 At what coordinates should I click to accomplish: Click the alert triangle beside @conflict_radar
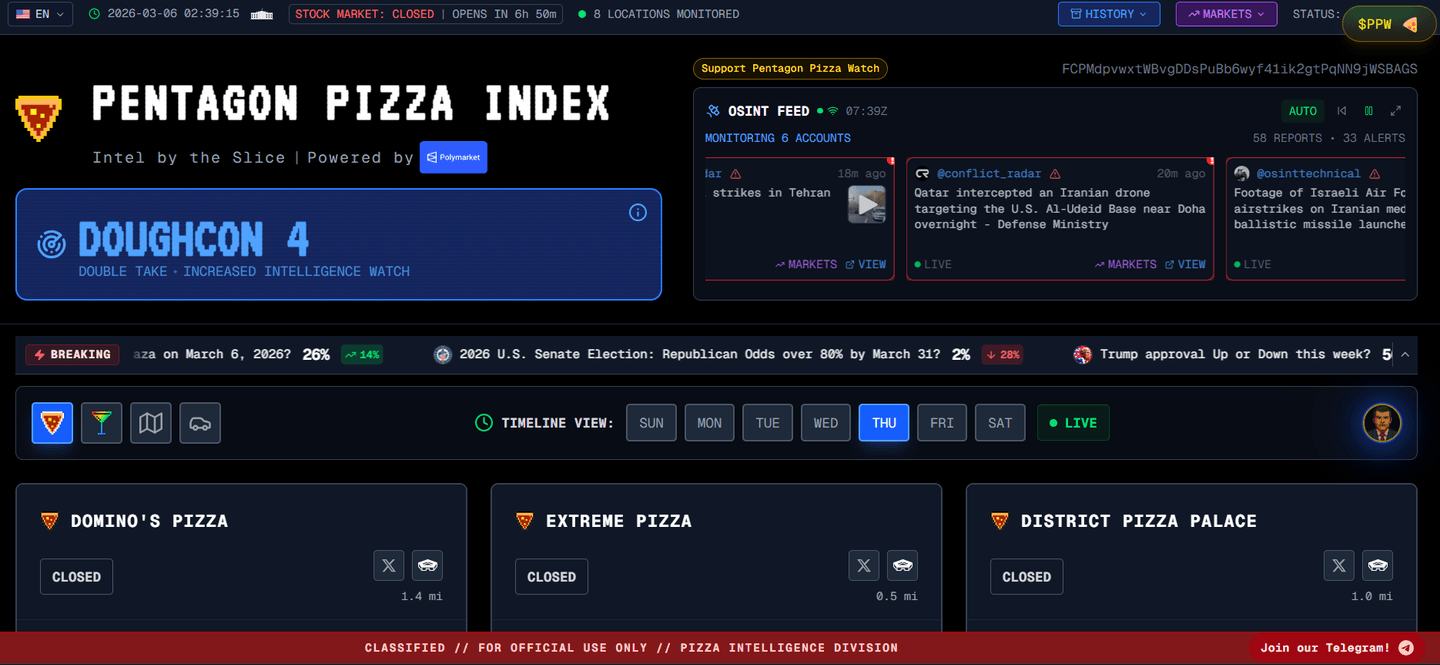pos(1055,174)
